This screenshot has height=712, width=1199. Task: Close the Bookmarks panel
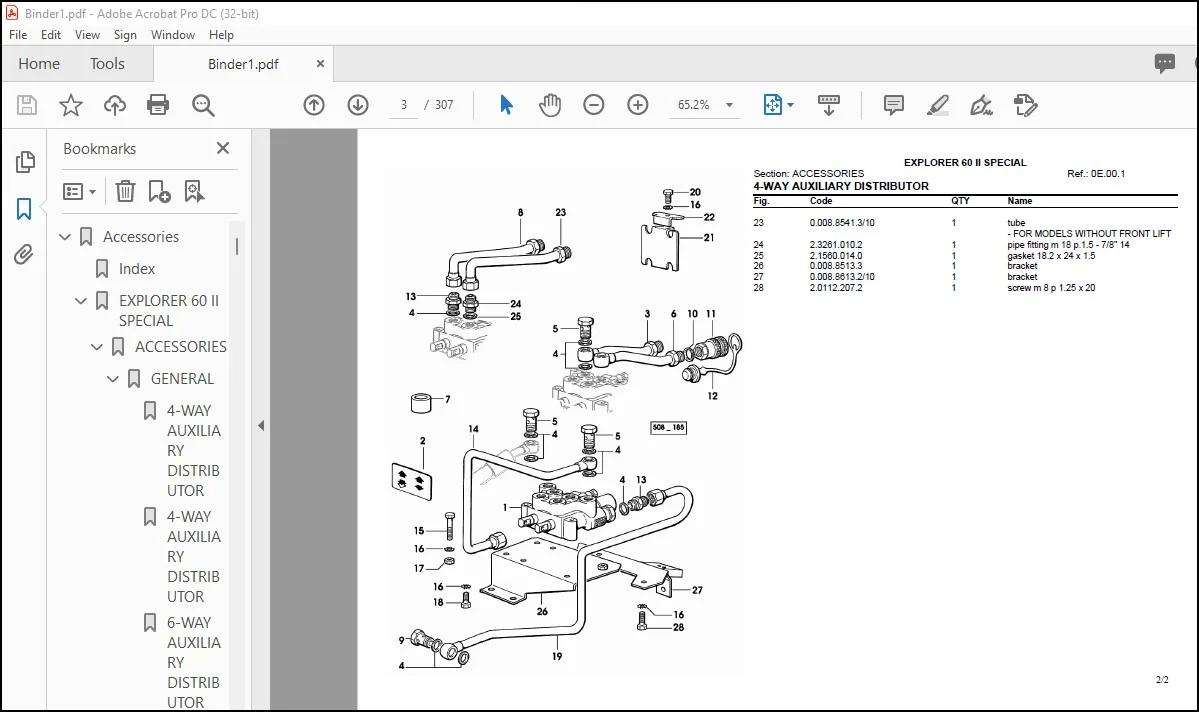(x=223, y=148)
